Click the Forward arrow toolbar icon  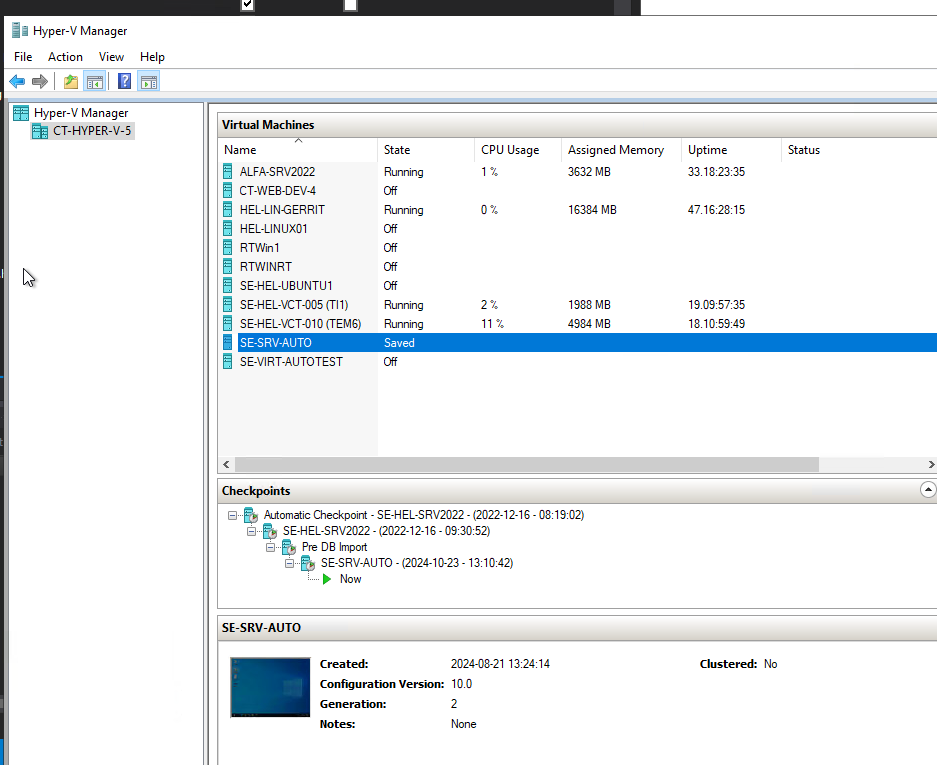pos(40,82)
